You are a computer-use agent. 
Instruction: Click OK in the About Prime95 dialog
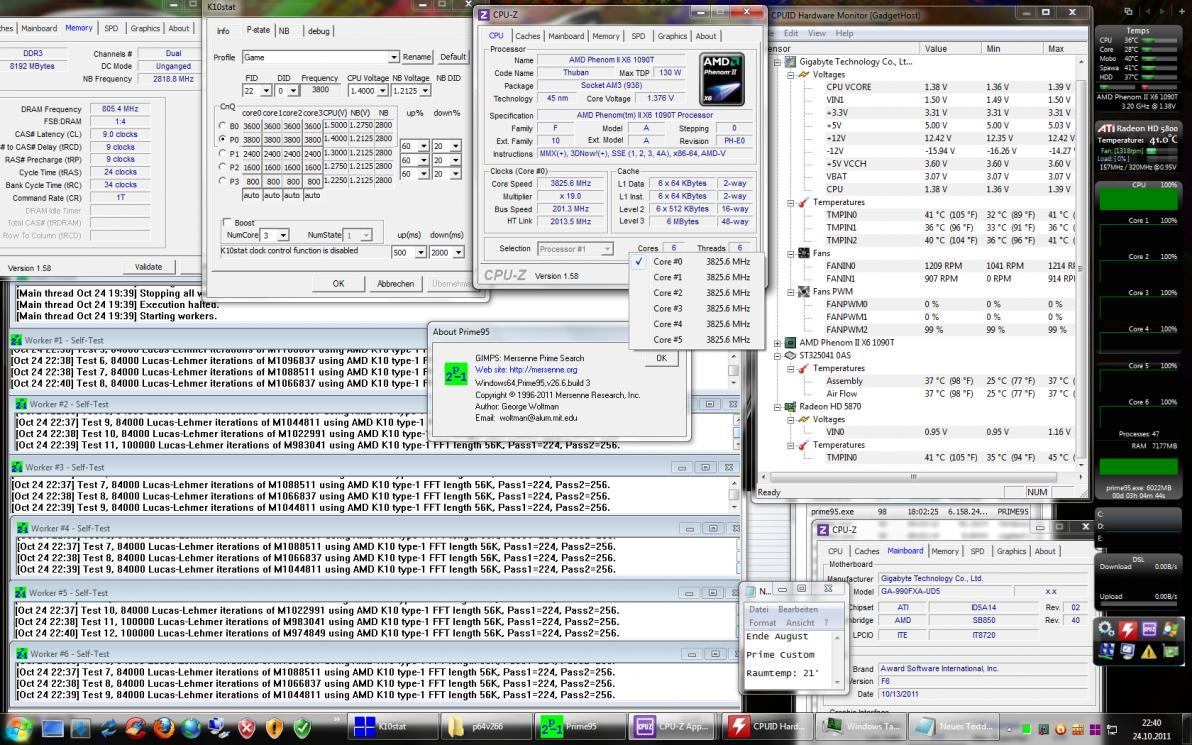tap(661, 358)
